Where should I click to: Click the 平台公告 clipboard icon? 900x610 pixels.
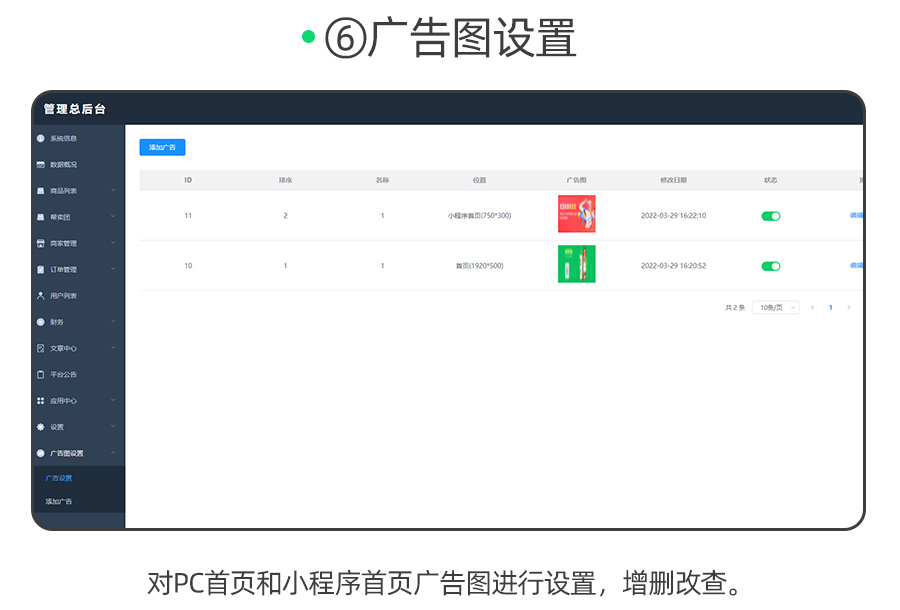click(x=41, y=374)
